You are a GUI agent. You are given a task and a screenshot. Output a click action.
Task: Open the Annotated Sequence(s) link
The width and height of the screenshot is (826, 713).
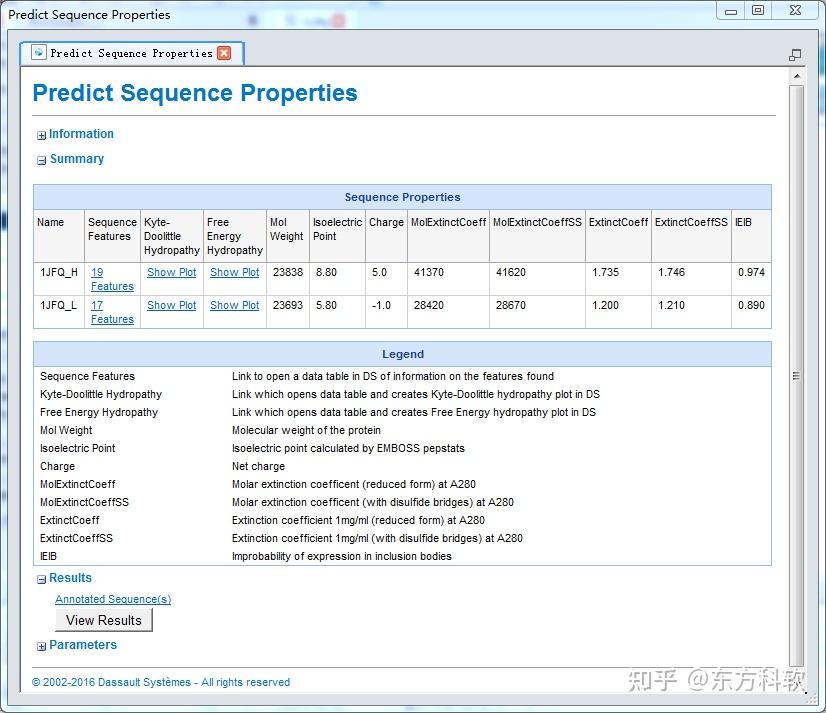113,599
